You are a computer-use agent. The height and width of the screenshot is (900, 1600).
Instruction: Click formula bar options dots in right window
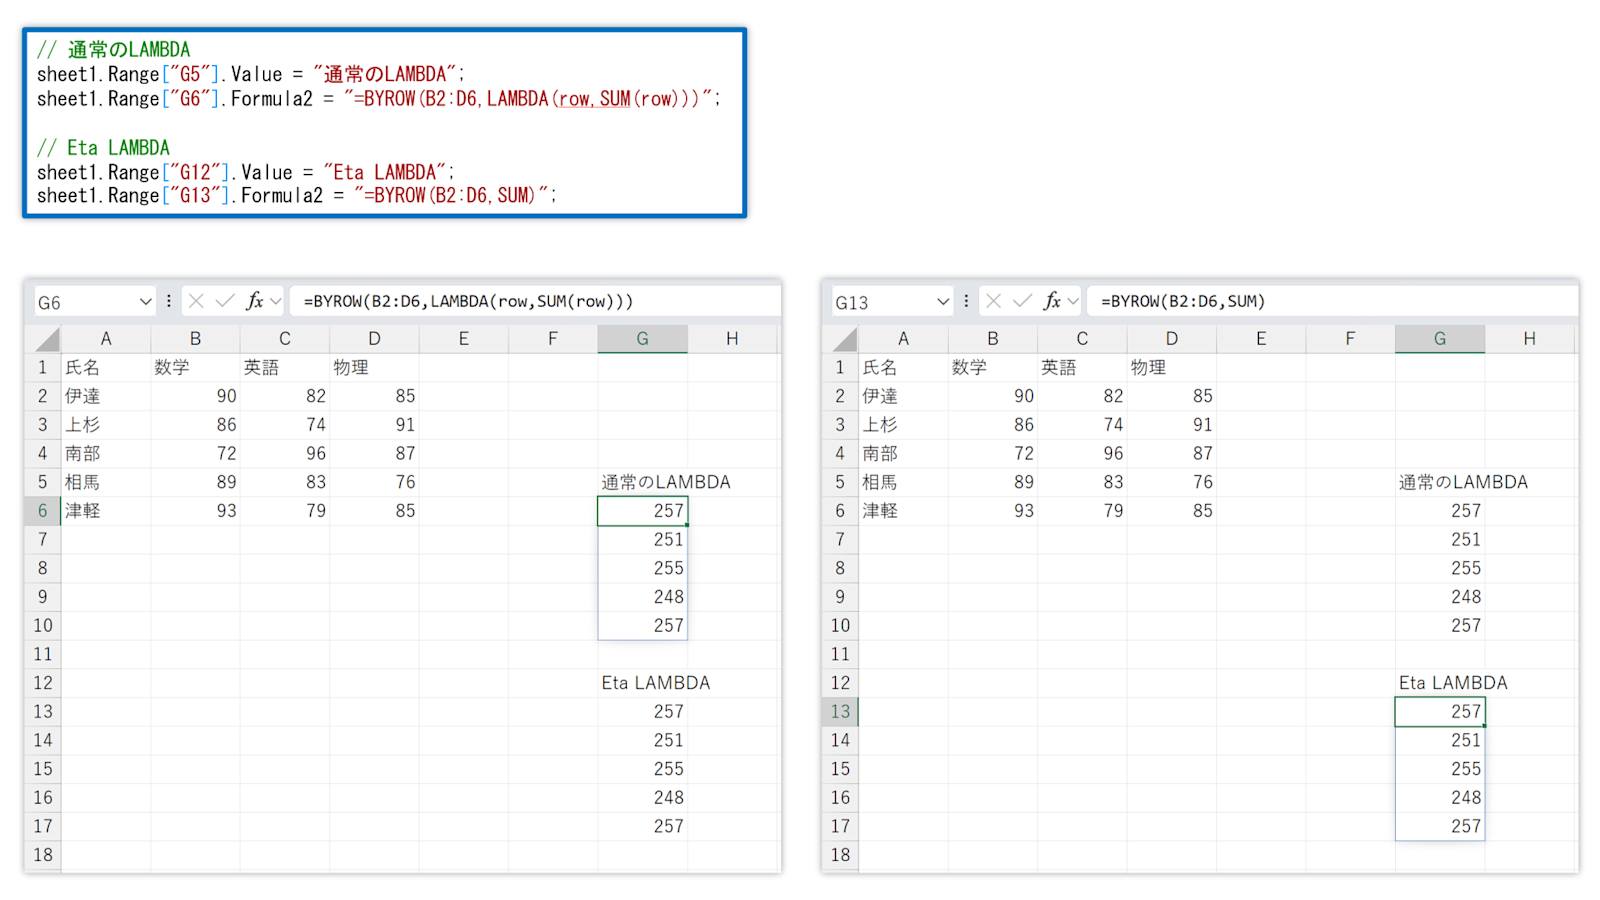(x=966, y=301)
